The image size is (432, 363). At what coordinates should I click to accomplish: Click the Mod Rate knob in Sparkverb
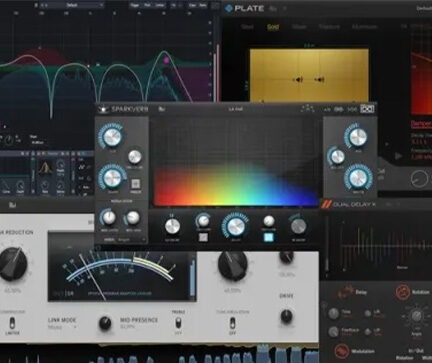[132, 218]
